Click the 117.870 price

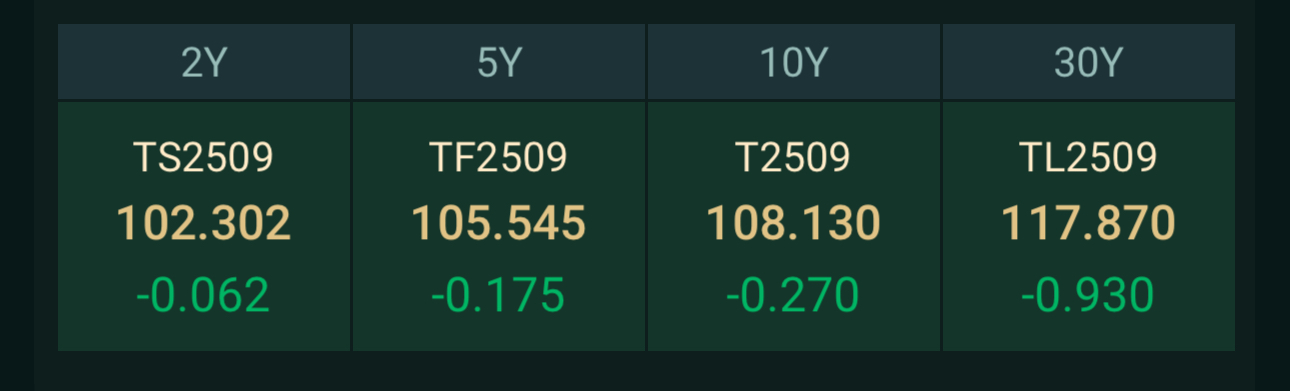1089,224
